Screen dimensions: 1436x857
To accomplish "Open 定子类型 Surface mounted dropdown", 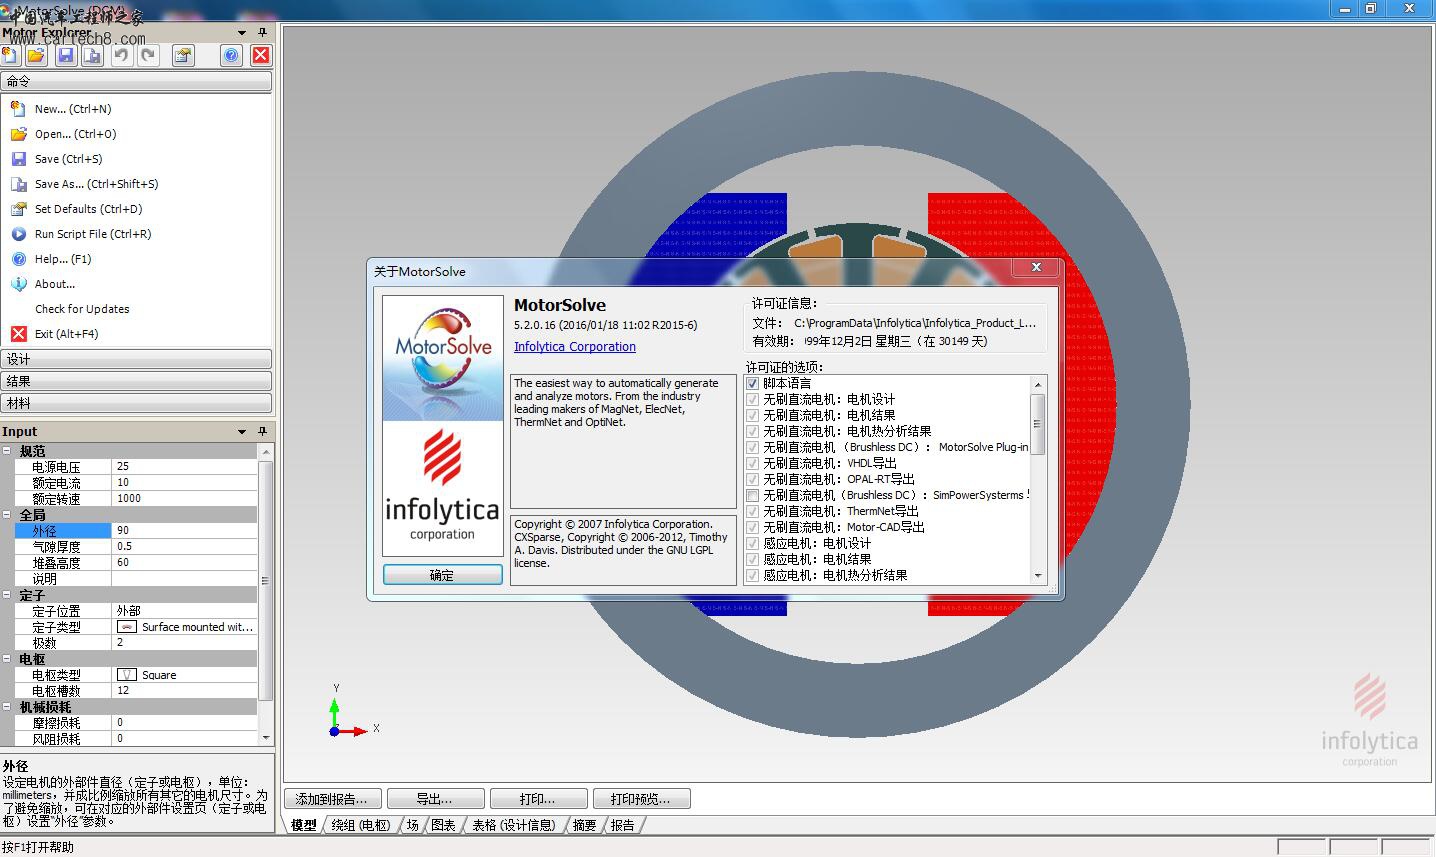I will pos(184,627).
